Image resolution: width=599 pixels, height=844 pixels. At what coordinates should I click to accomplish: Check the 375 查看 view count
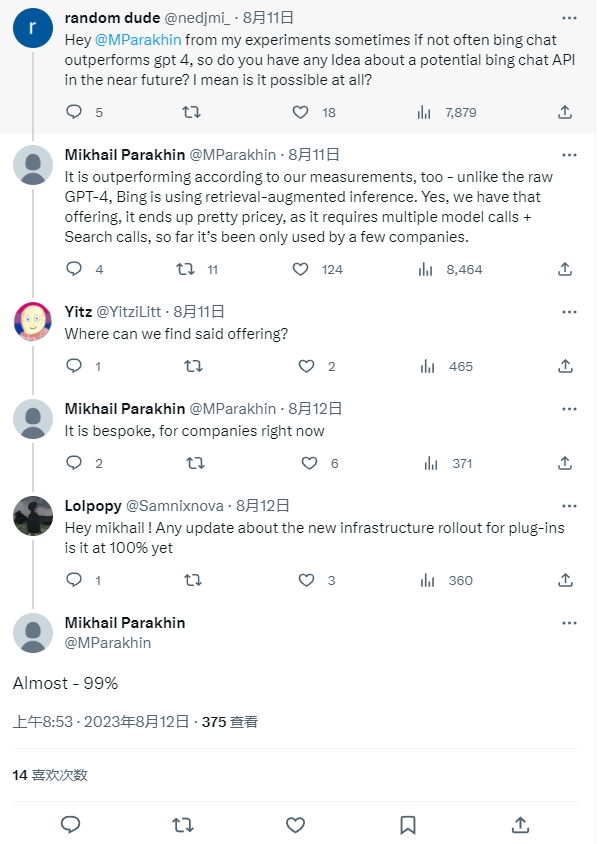coord(230,720)
